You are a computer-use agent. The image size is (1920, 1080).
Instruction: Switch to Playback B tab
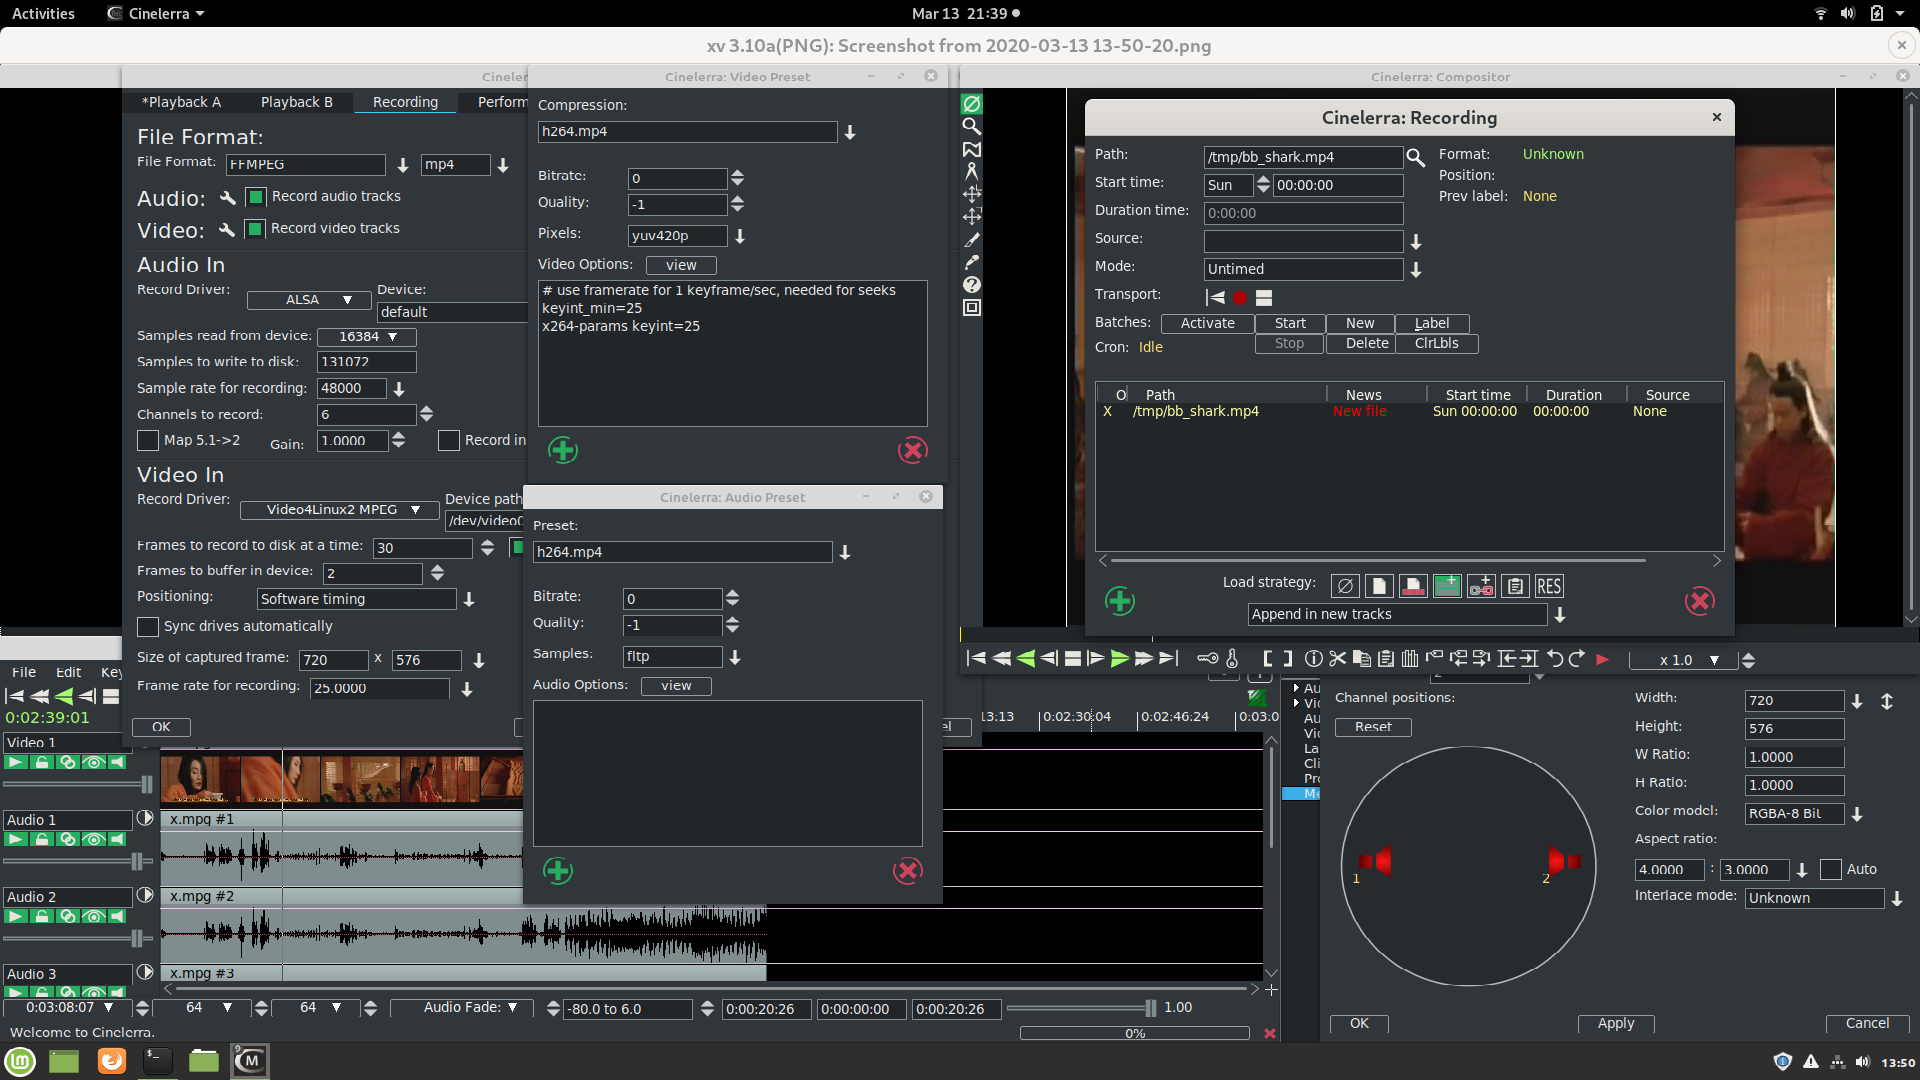click(296, 102)
